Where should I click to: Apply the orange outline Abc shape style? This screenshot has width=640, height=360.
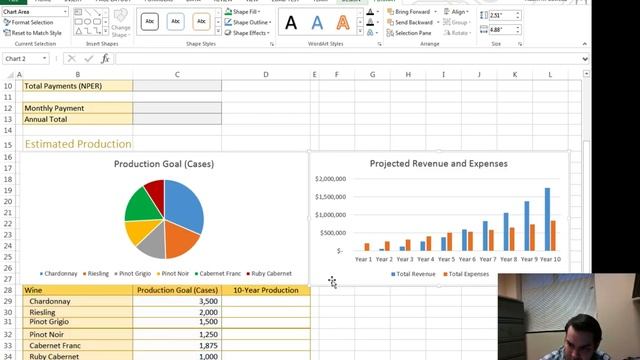coord(201,22)
